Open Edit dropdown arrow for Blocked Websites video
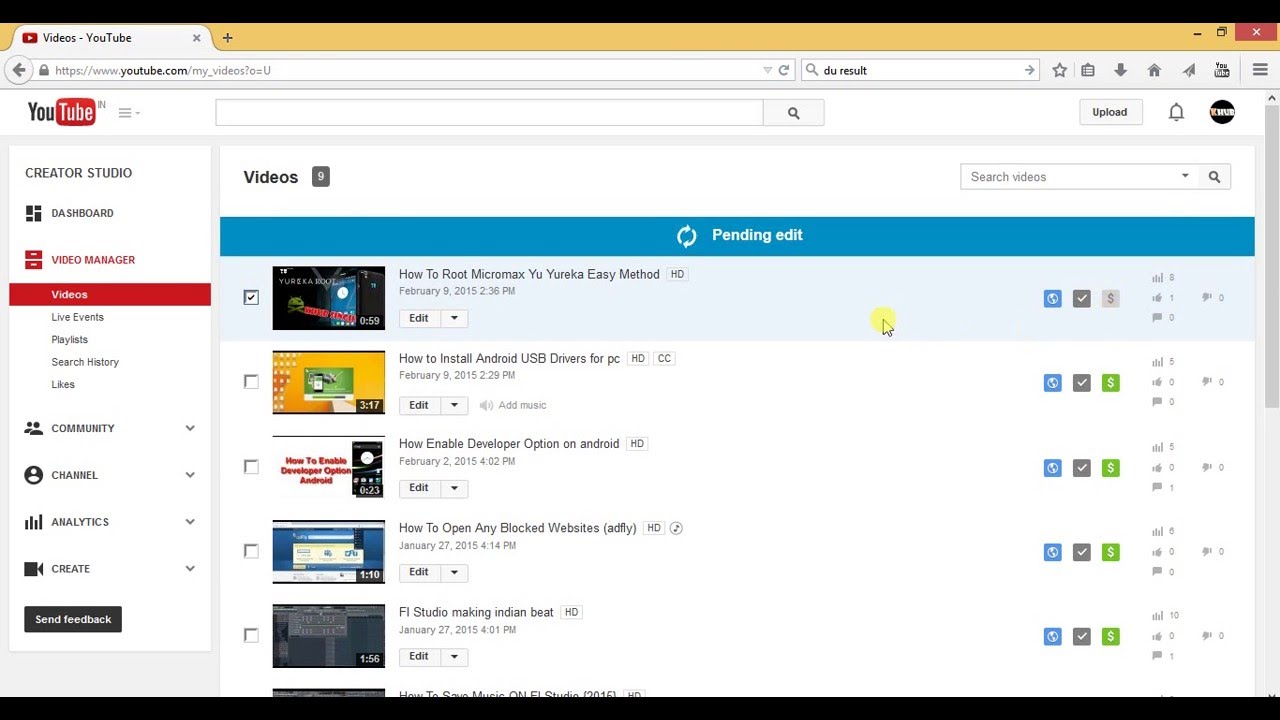This screenshot has width=1280, height=720. 454,572
